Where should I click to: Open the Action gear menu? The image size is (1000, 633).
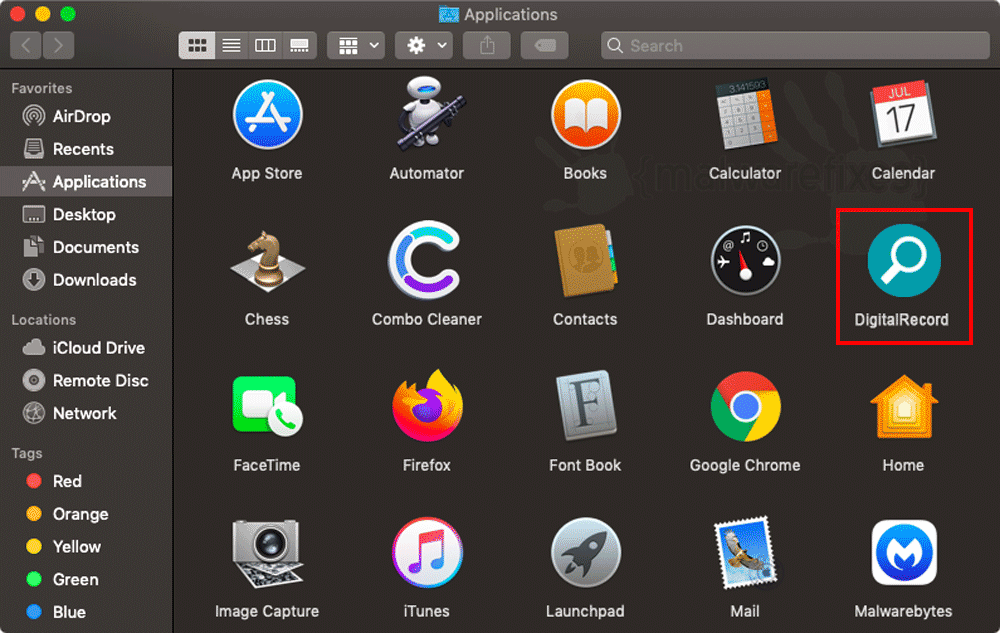[424, 45]
